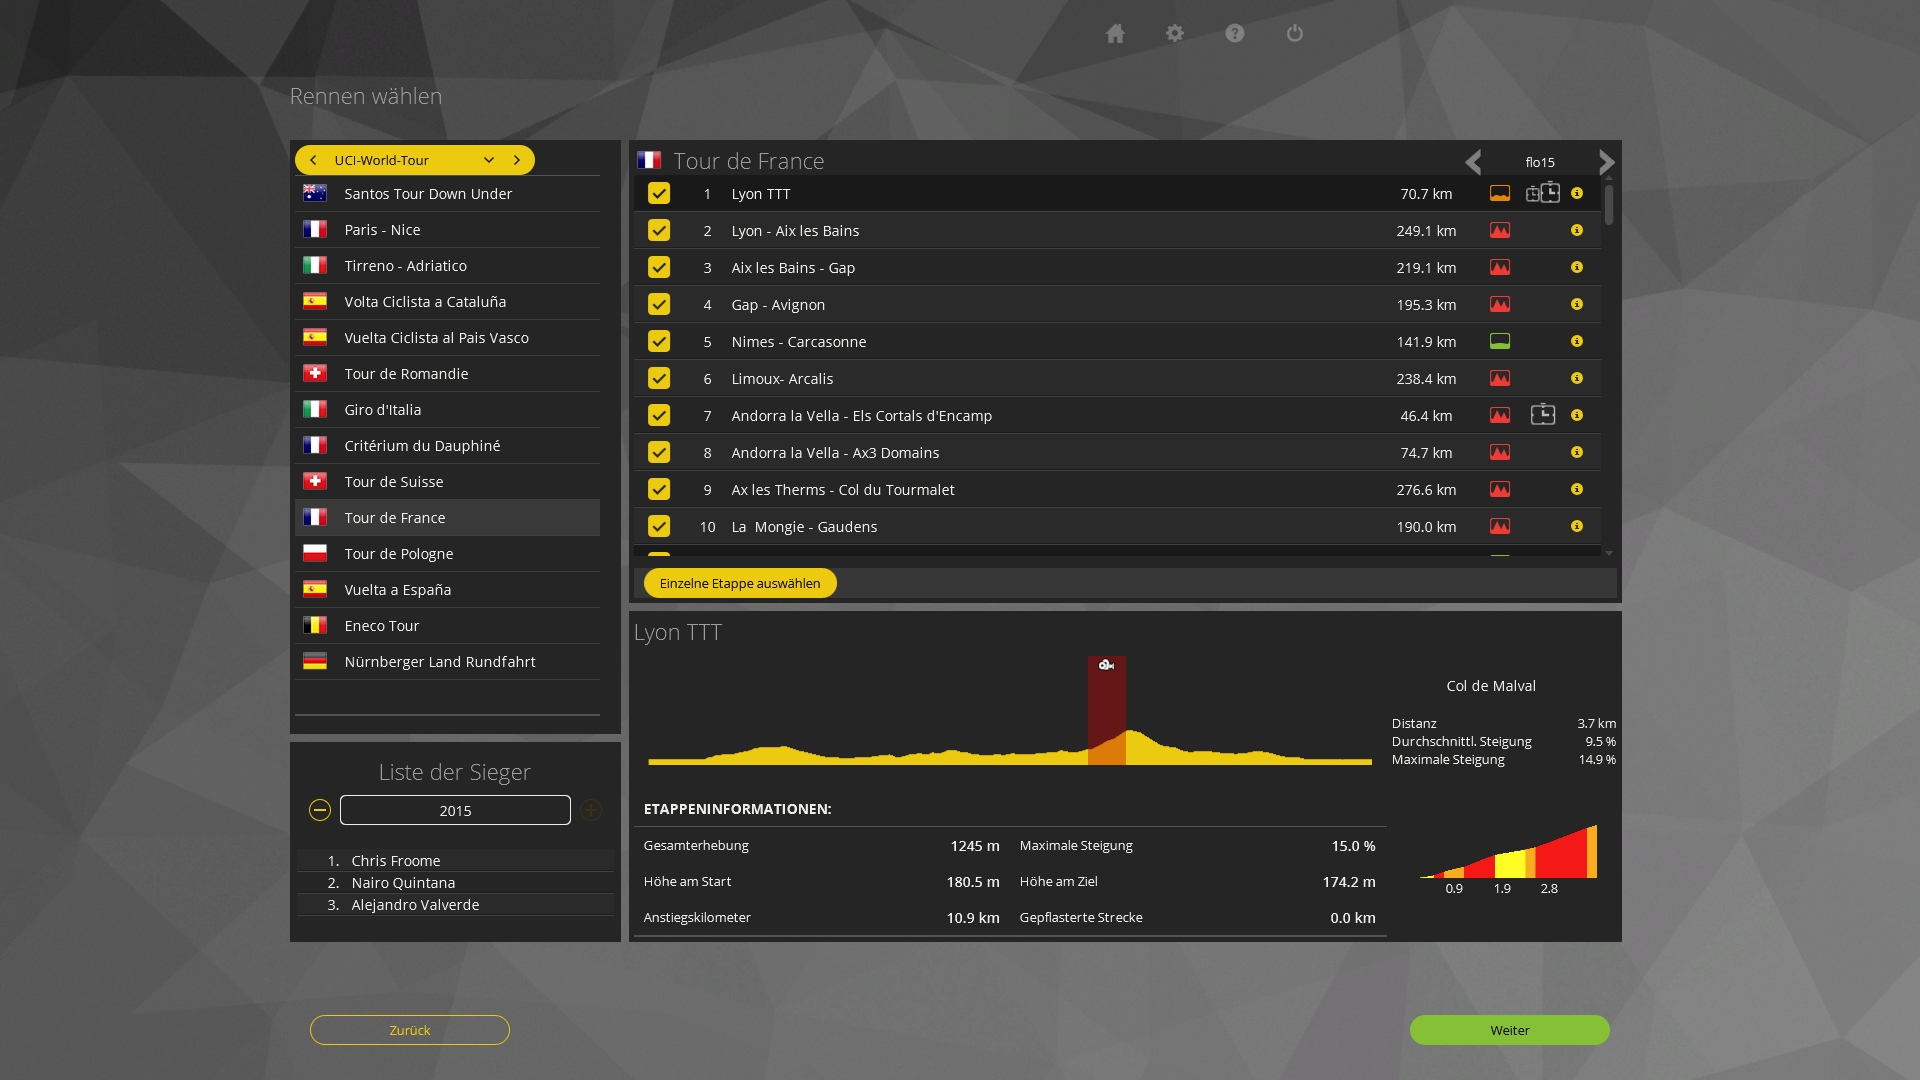The width and height of the screenshot is (1920, 1080).
Task: Click flat profile icon for Nimes - Carcasonne
Action: tap(1500, 341)
